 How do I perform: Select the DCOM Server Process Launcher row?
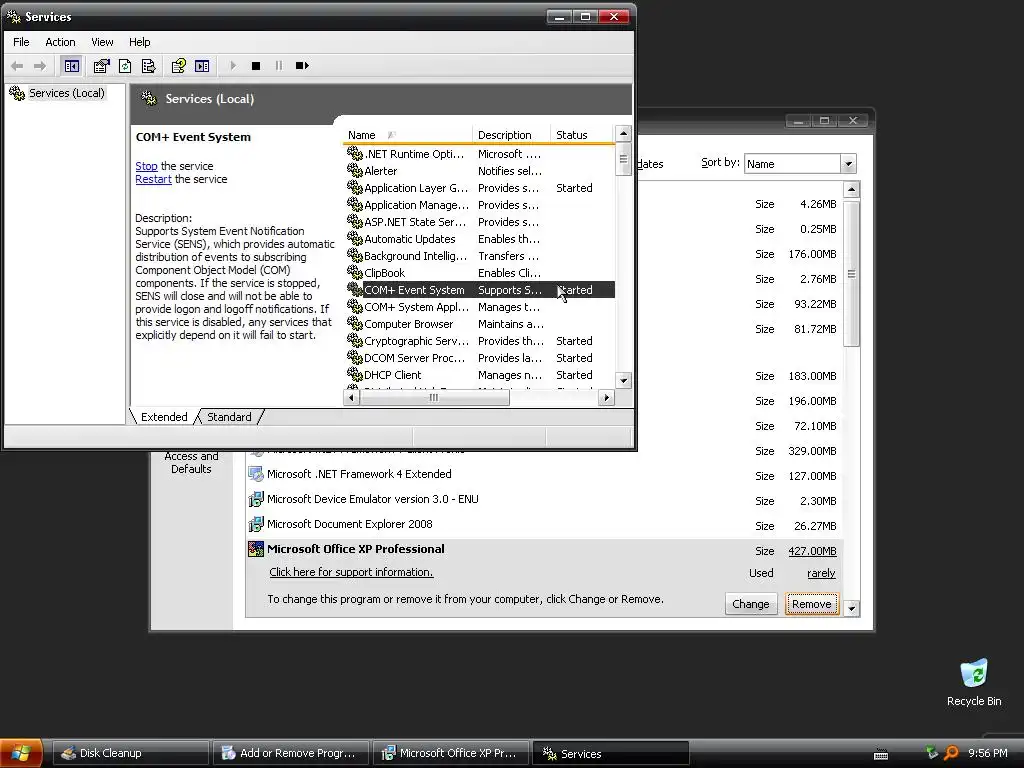click(x=480, y=358)
